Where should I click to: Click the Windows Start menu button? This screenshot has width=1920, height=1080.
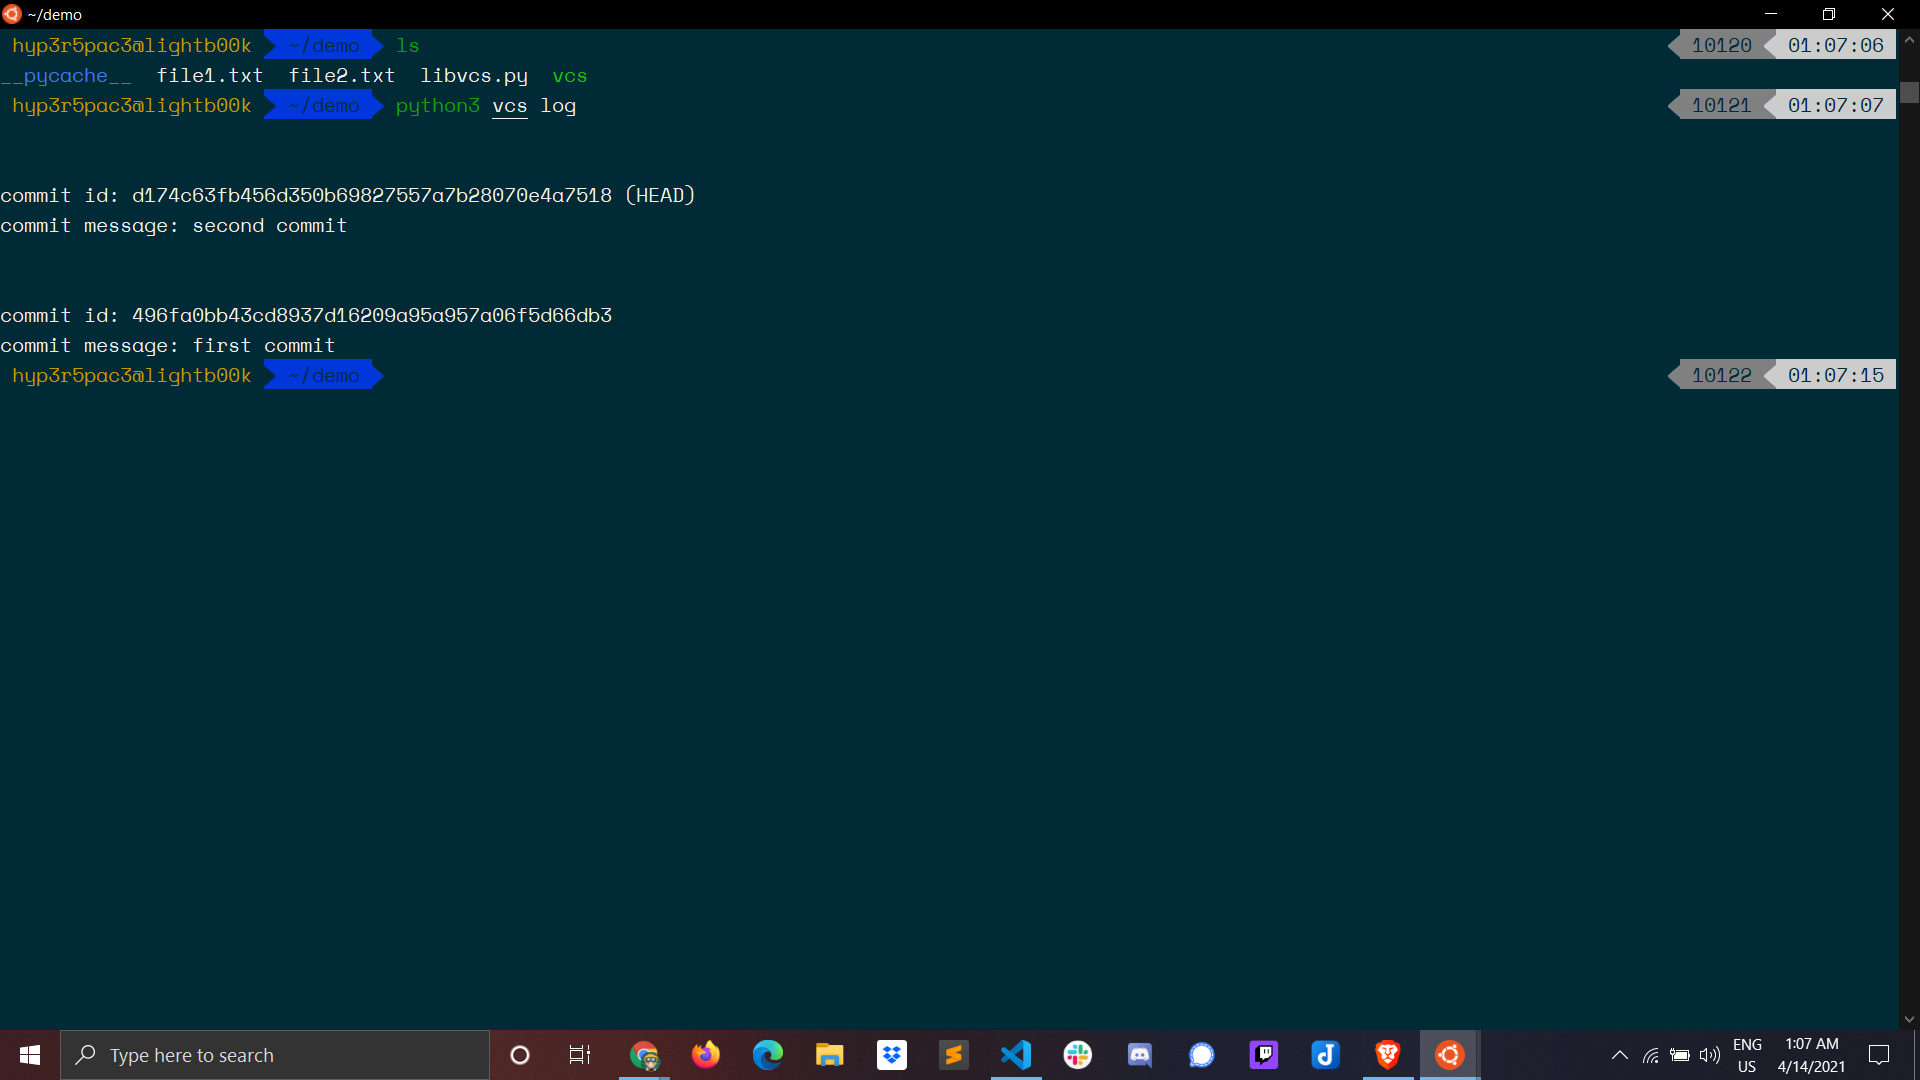pyautogui.click(x=29, y=1054)
